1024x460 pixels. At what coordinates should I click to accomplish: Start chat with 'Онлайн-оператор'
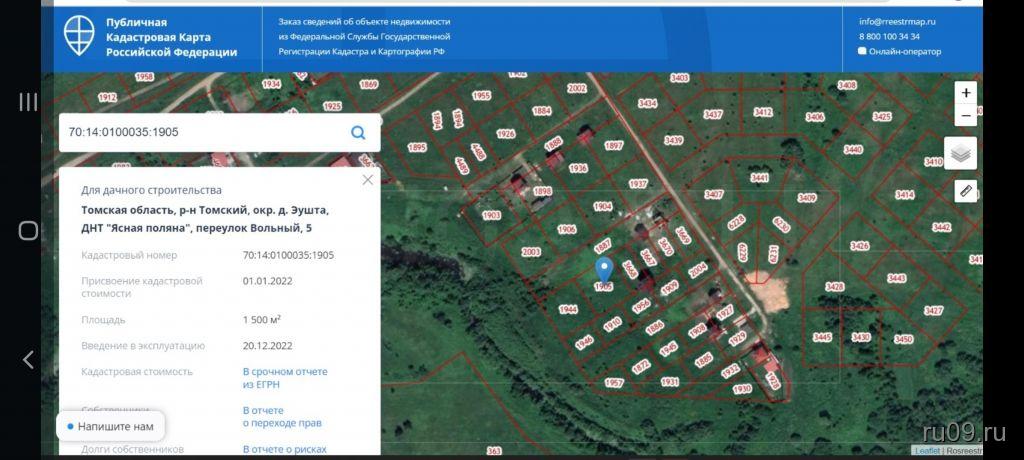[902, 50]
